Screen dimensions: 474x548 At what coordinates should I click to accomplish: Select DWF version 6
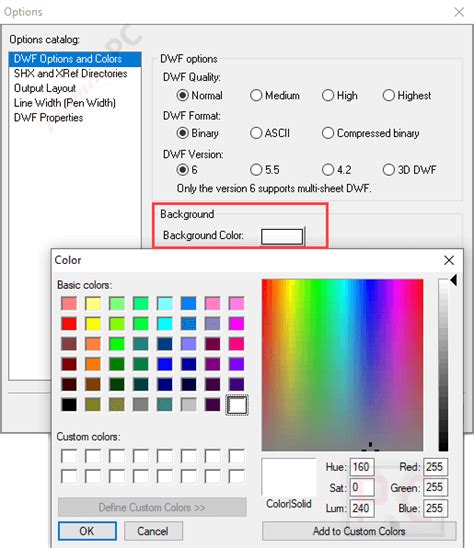(187, 170)
